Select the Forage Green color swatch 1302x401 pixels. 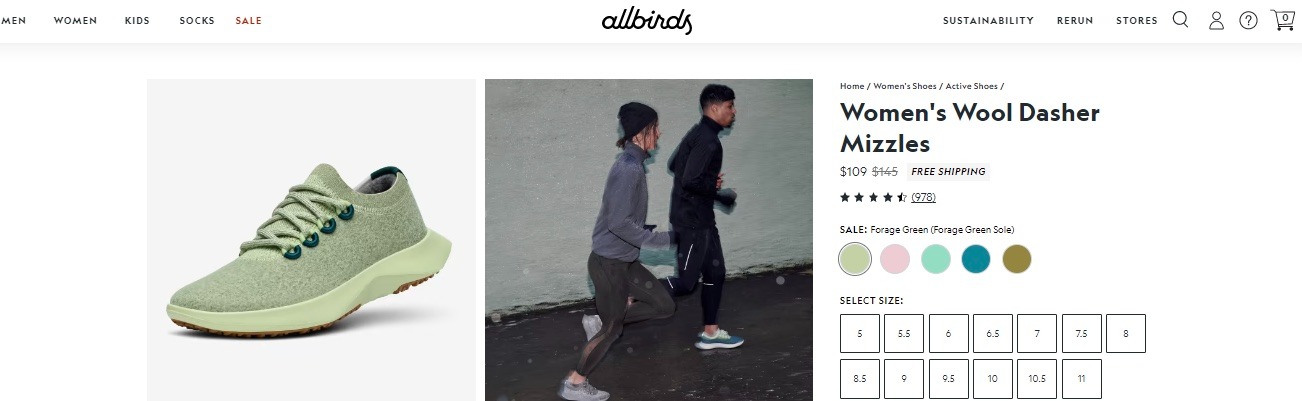point(855,259)
